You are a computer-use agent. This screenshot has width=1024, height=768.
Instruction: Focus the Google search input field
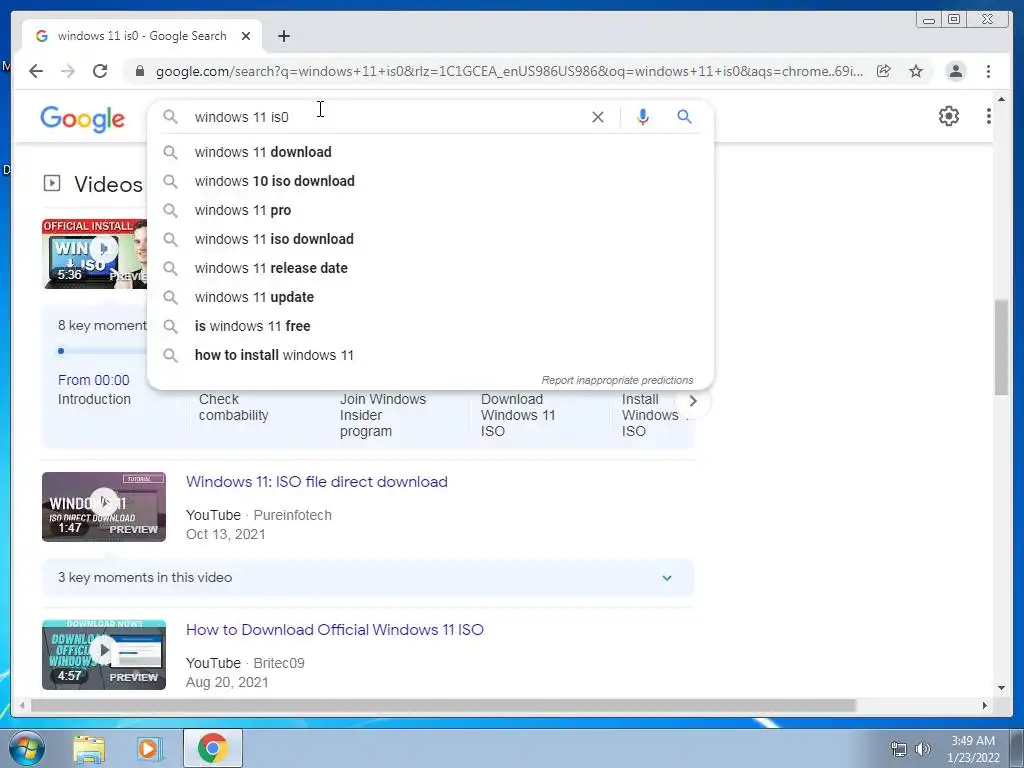click(x=385, y=117)
